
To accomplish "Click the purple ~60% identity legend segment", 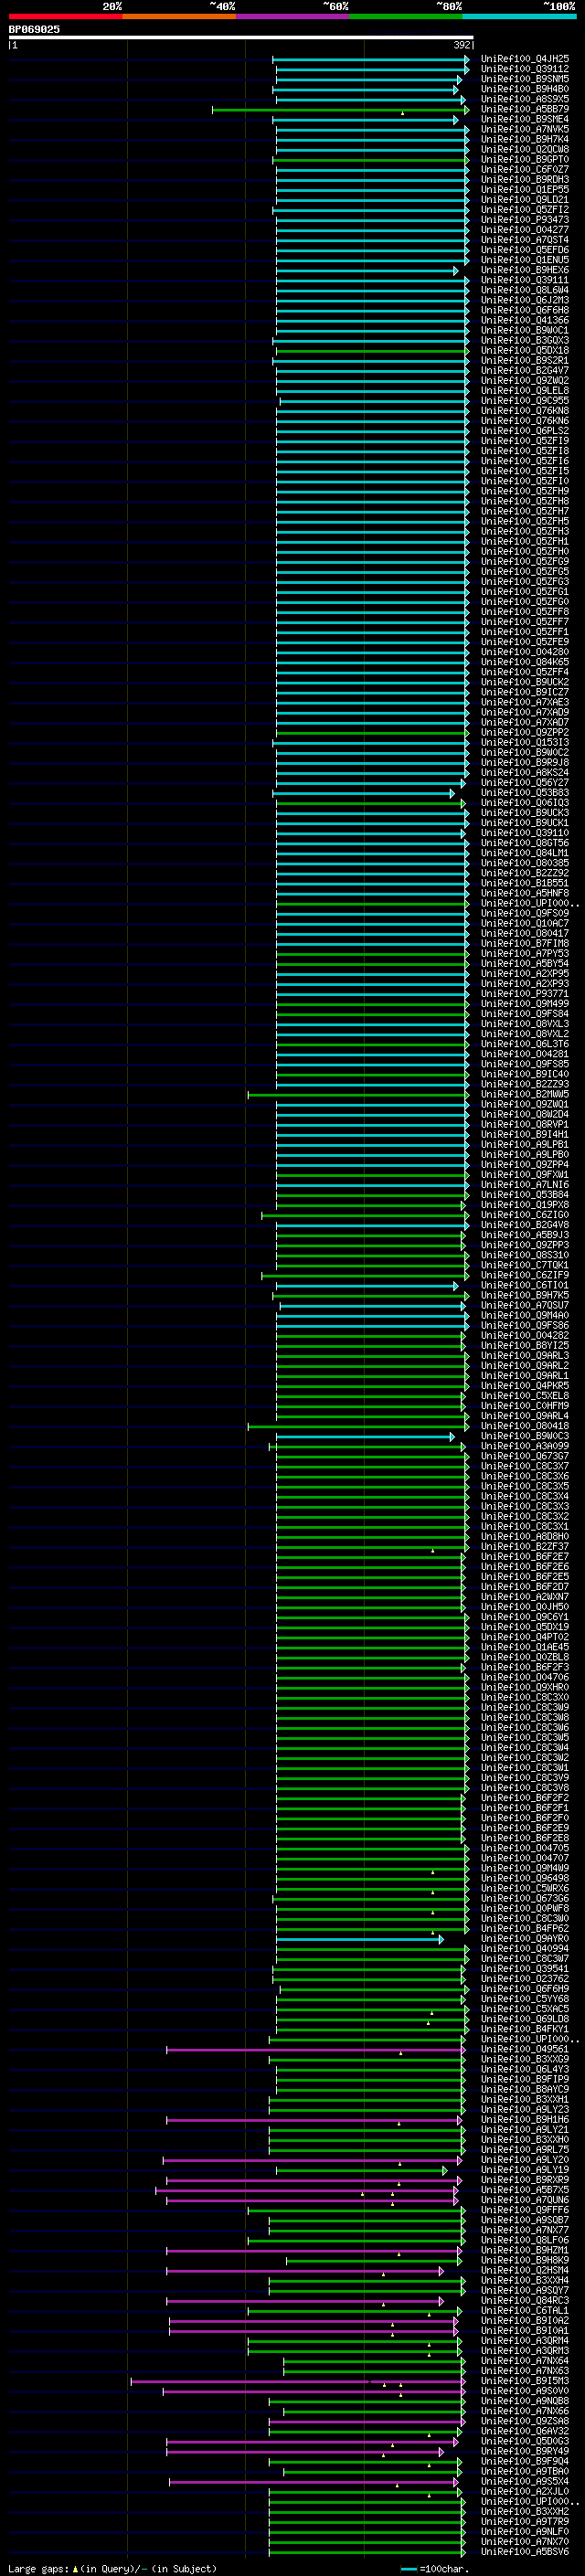I will point(292,16).
